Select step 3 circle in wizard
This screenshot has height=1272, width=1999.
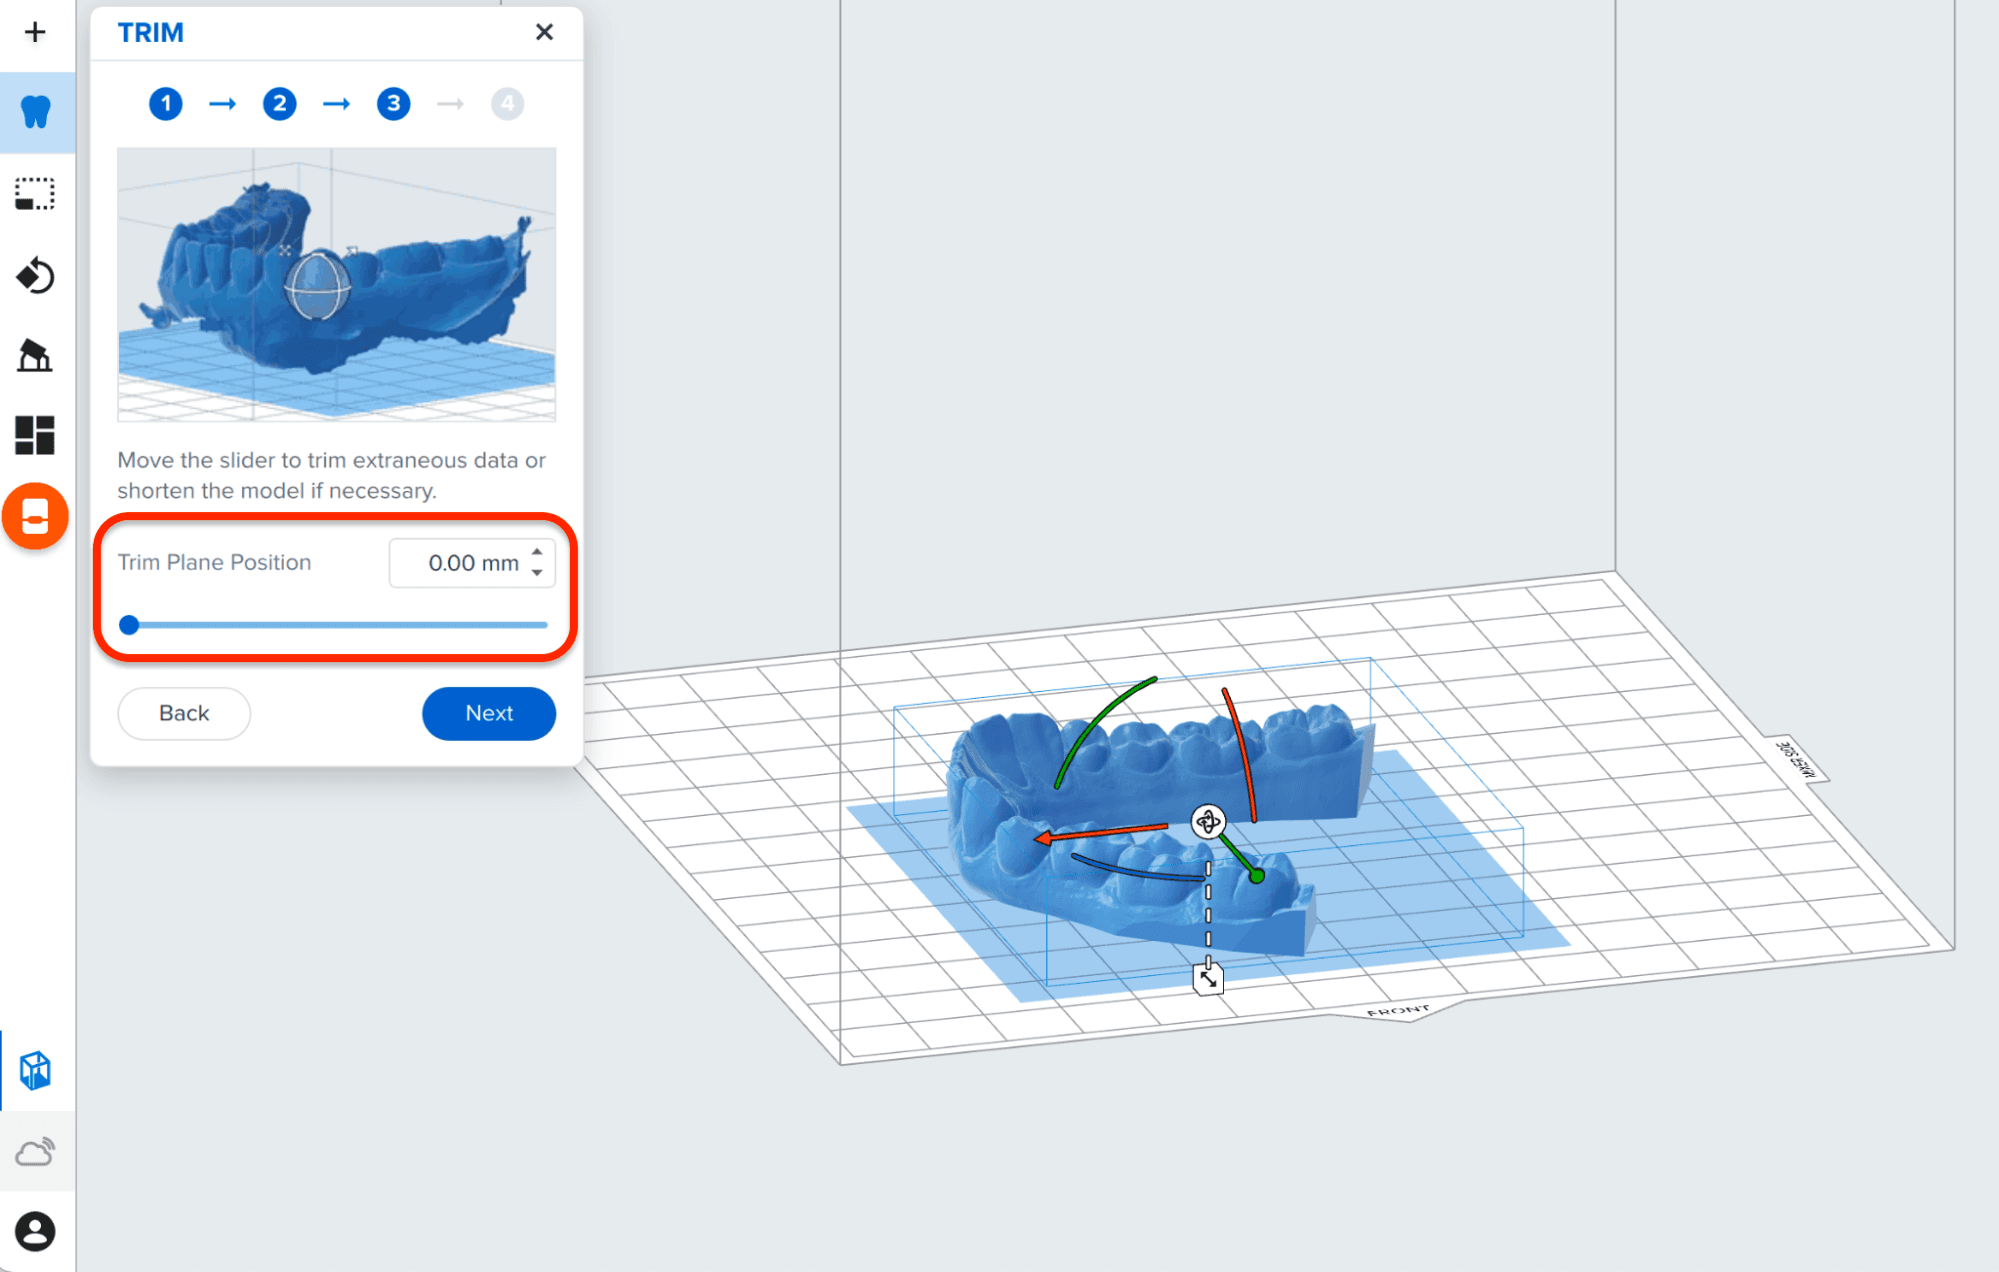point(394,103)
